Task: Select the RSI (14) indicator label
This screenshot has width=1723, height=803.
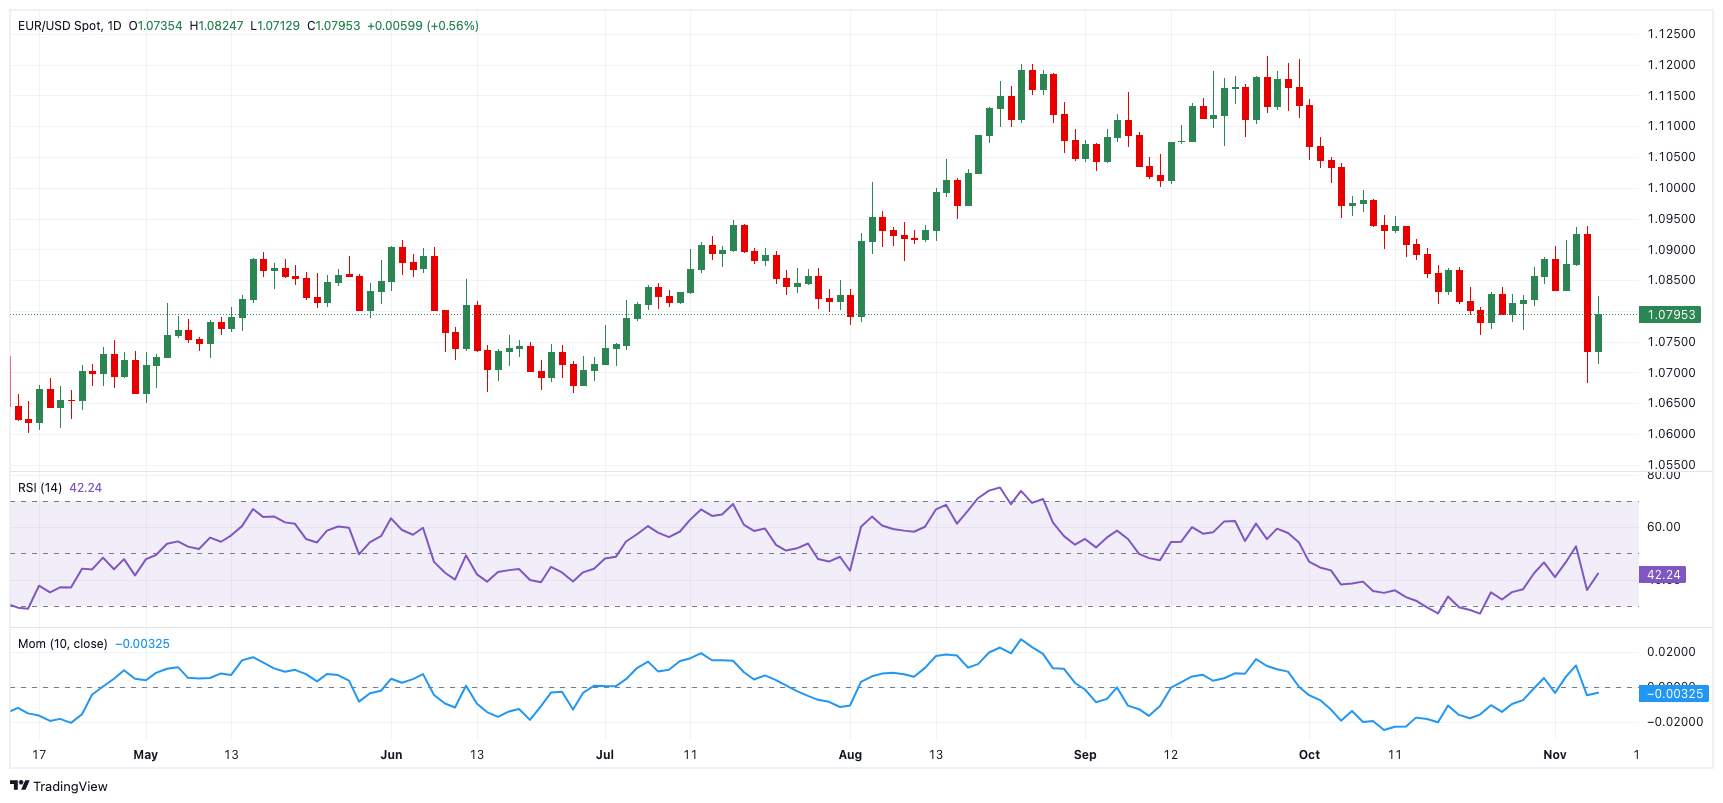Action: [40, 488]
